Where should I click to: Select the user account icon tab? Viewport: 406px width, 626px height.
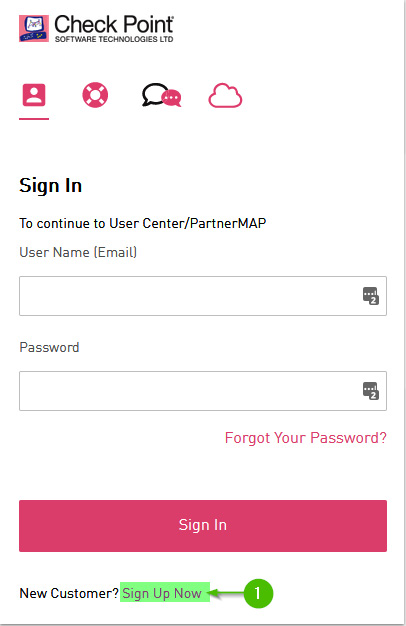34,95
